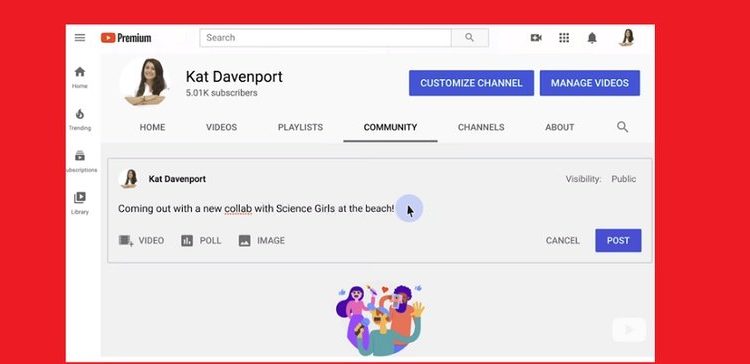Click the Kat Davenport channel title
The width and height of the screenshot is (750, 364).
point(234,77)
